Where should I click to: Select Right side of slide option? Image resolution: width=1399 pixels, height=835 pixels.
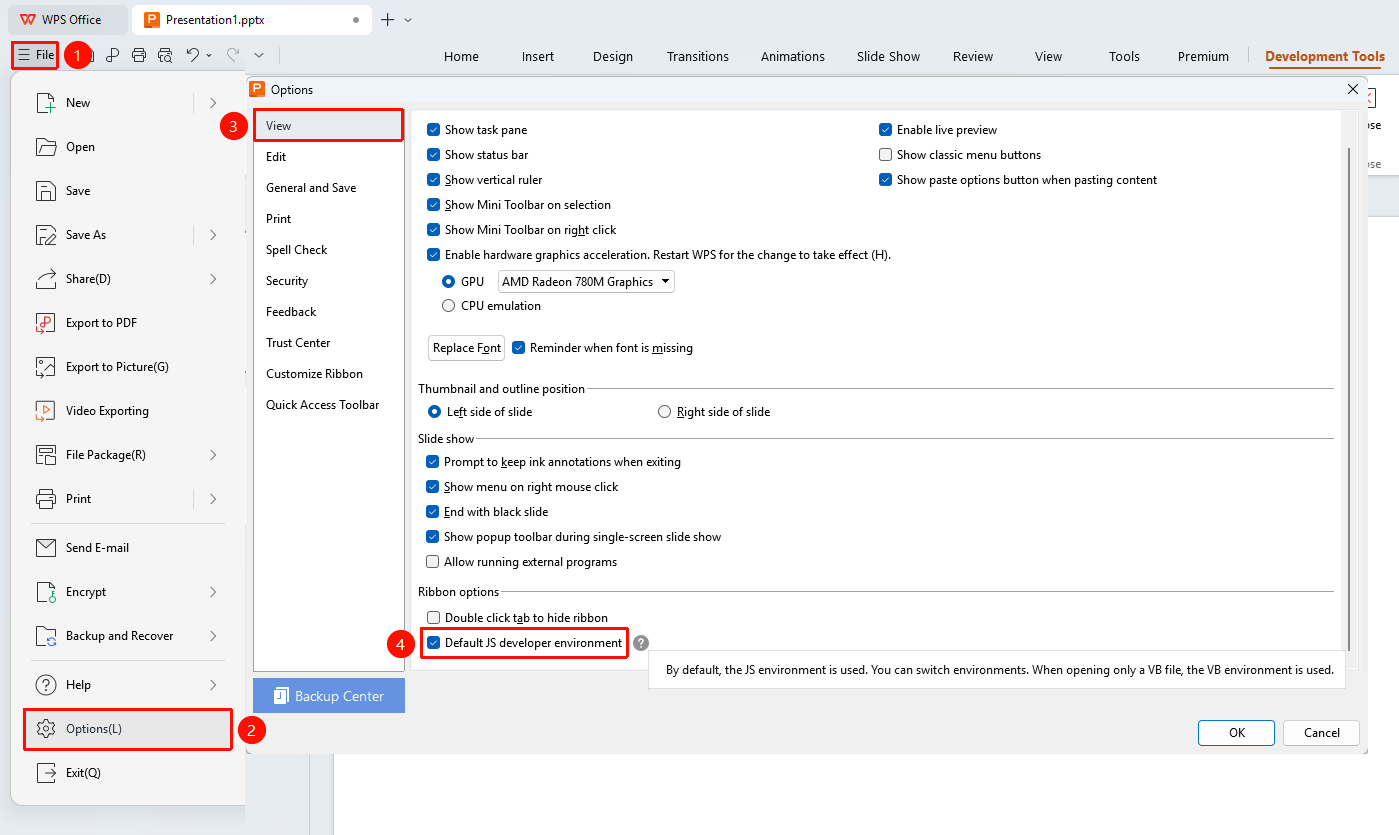point(664,412)
